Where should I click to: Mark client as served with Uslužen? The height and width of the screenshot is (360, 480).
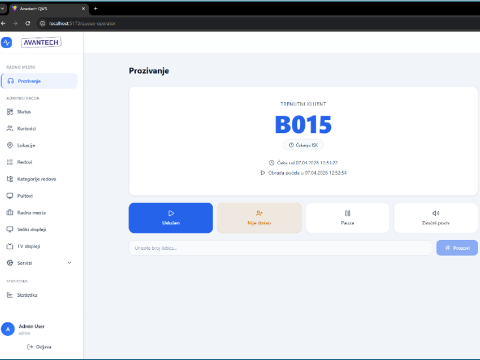(x=171, y=218)
